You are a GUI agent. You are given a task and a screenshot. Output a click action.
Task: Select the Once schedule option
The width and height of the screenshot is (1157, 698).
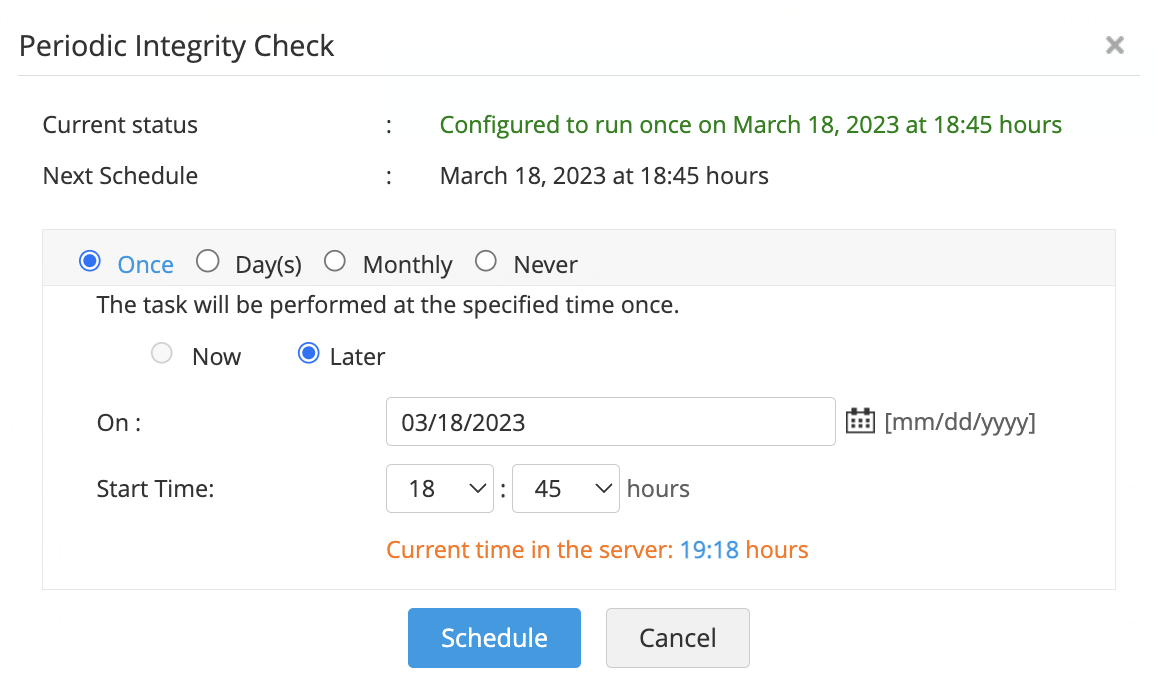[x=90, y=262]
